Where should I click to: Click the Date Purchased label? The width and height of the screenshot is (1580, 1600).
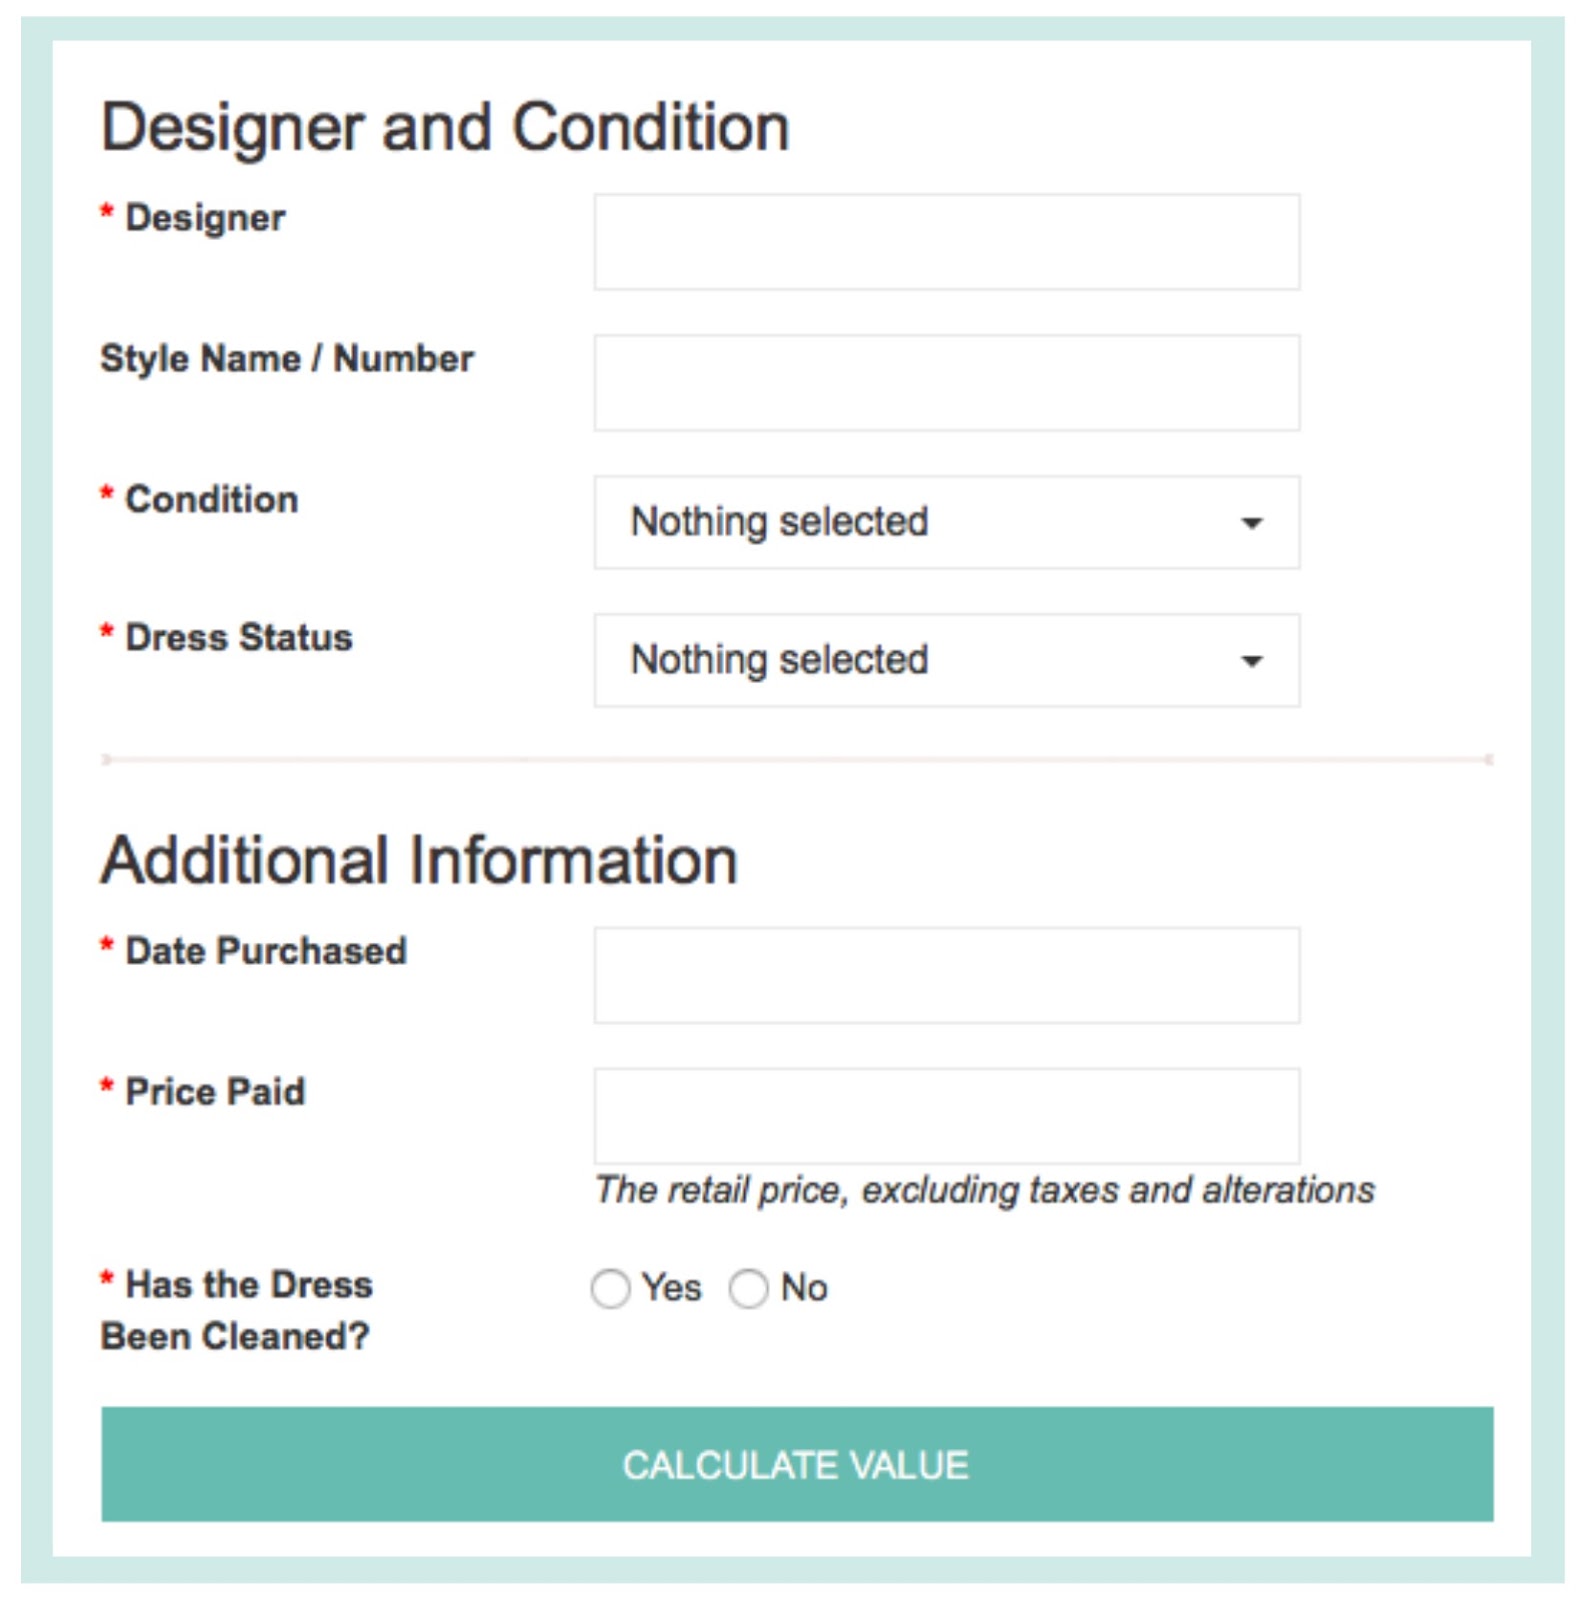tap(266, 951)
